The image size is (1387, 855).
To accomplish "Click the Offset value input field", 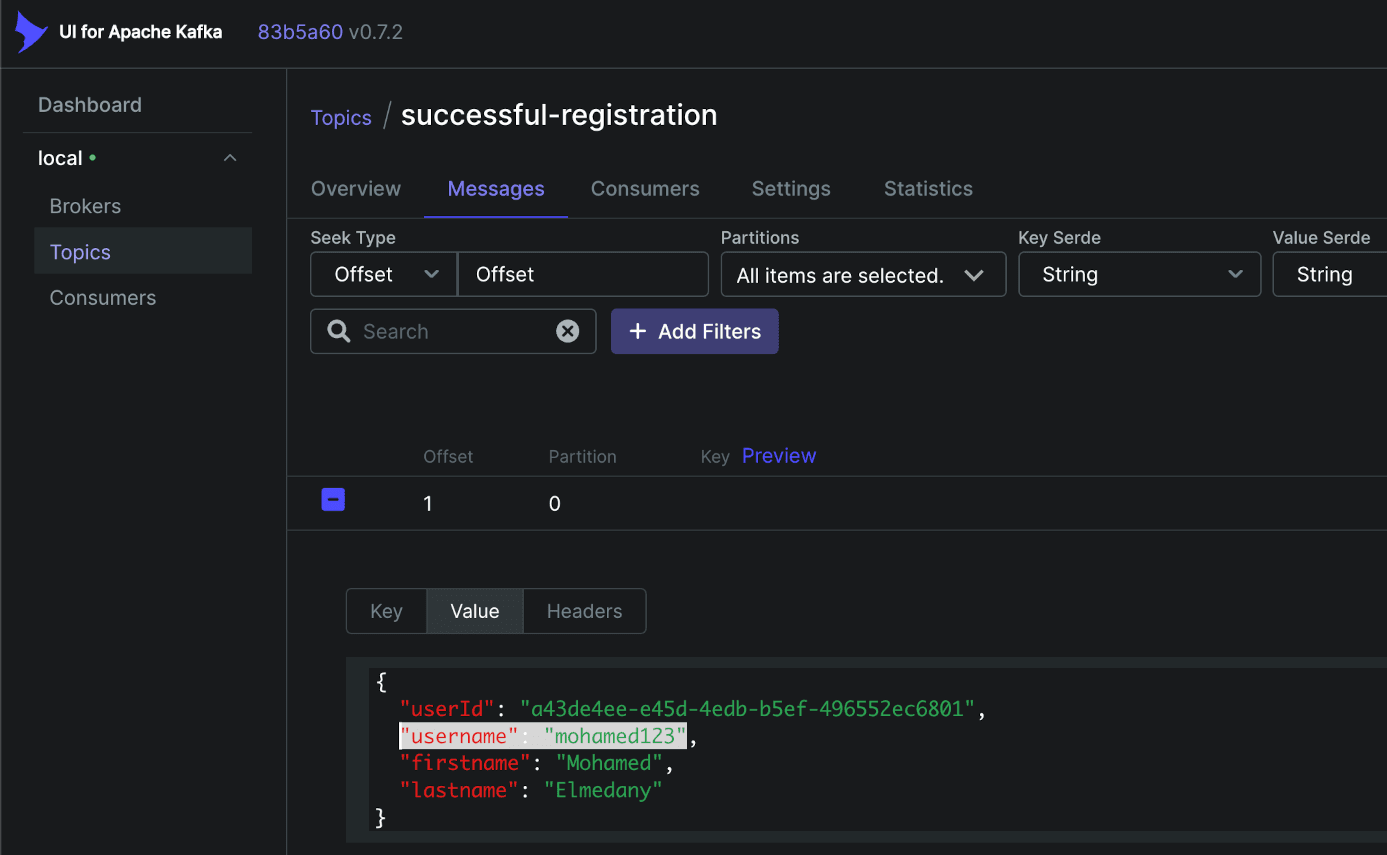I will pos(582,275).
